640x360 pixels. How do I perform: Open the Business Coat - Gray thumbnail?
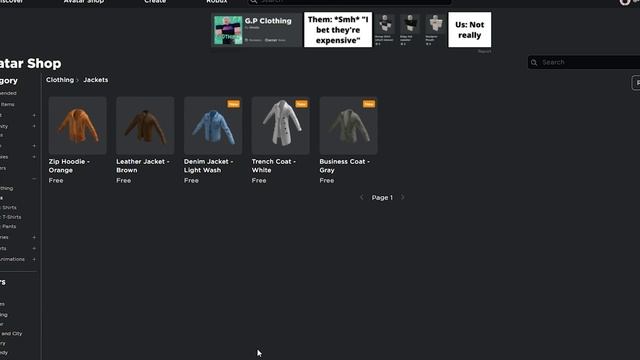pyautogui.click(x=349, y=125)
